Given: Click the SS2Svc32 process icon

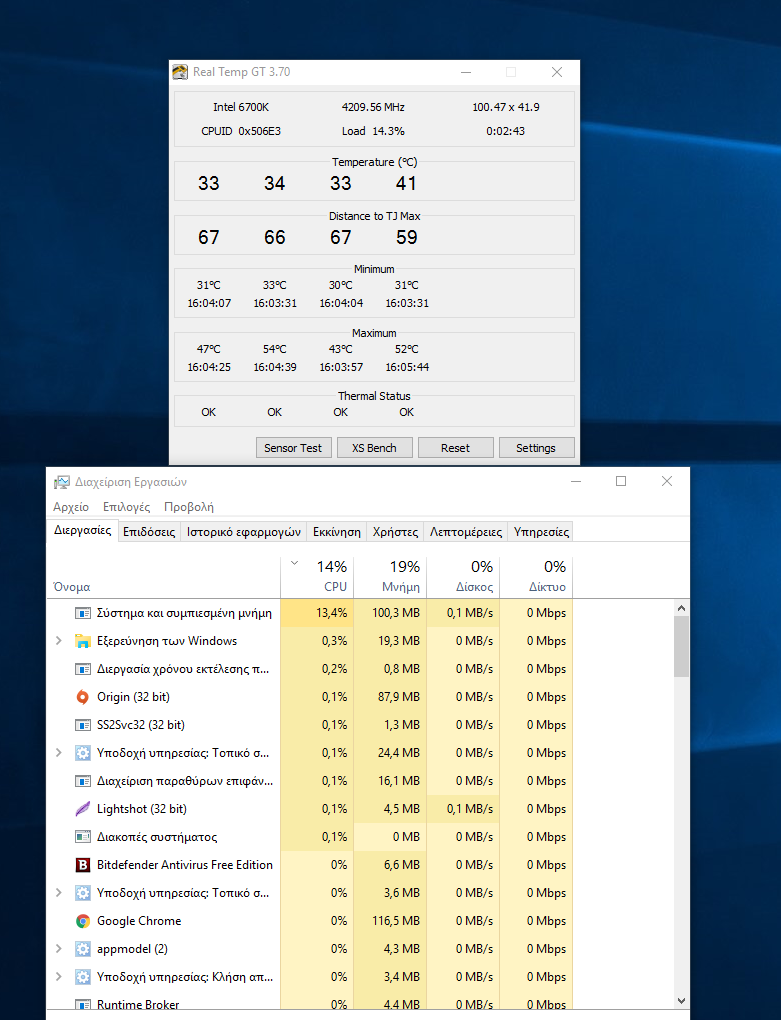Looking at the screenshot, I should tap(83, 725).
